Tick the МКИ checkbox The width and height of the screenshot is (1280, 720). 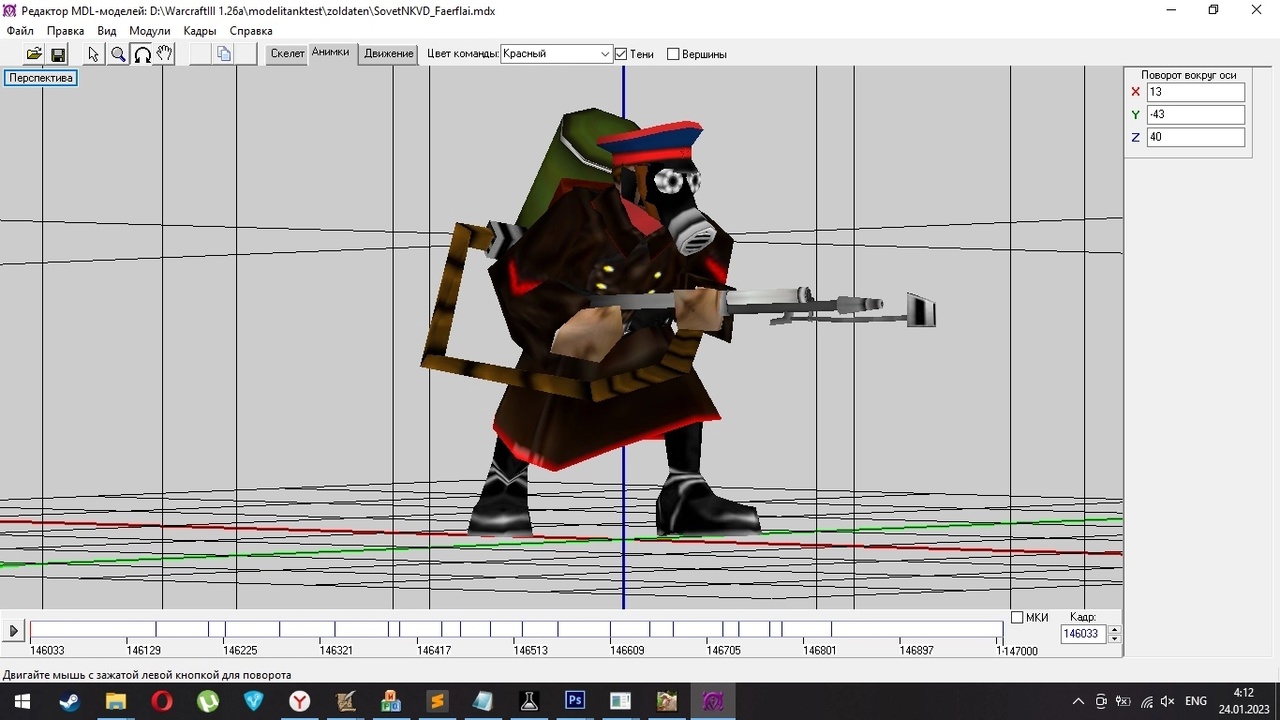[1017, 617]
